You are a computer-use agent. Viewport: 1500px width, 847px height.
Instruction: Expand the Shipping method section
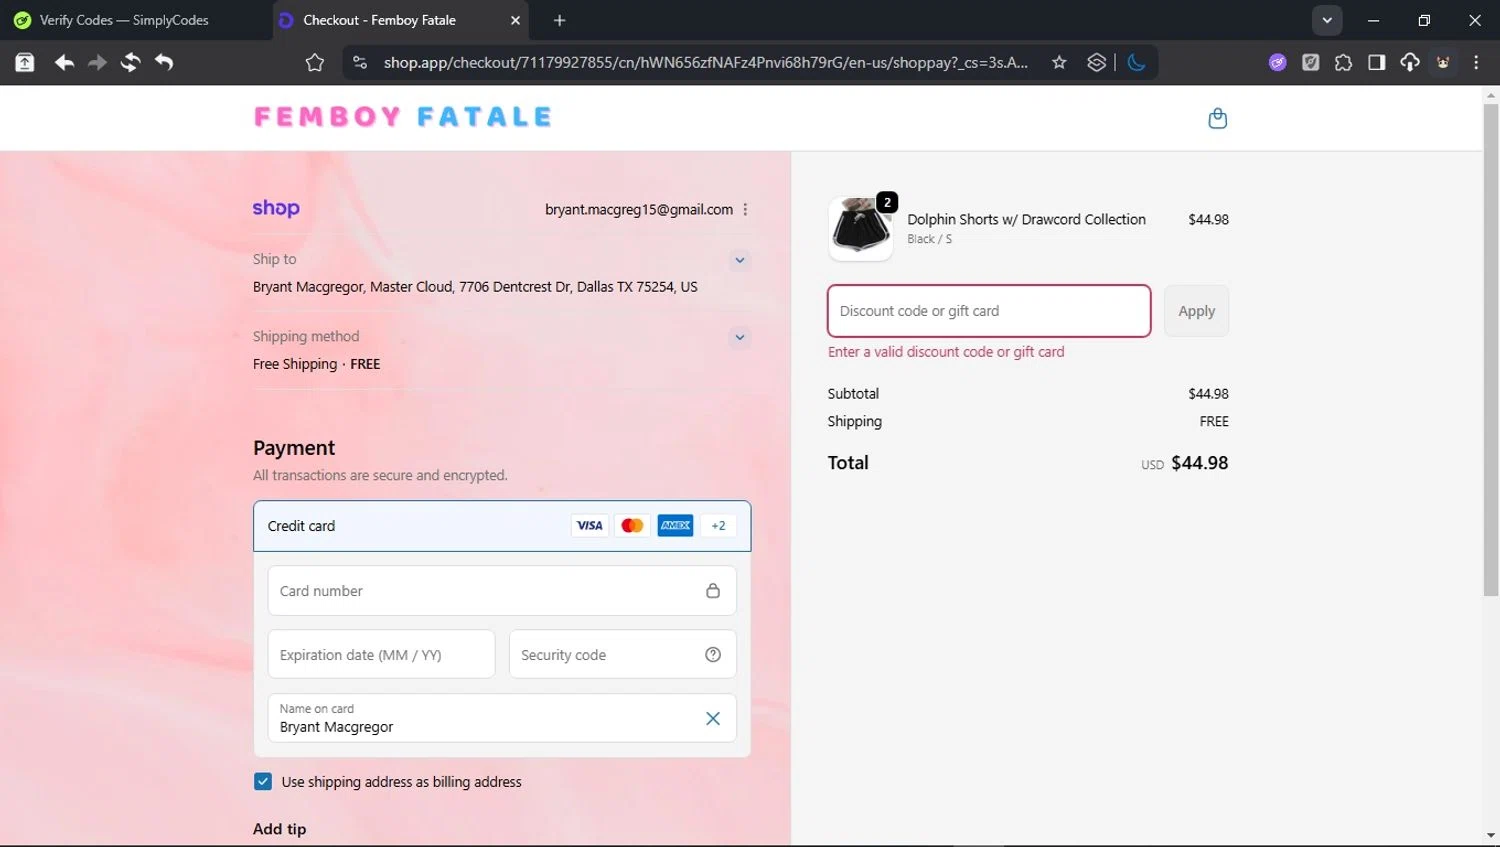740,337
